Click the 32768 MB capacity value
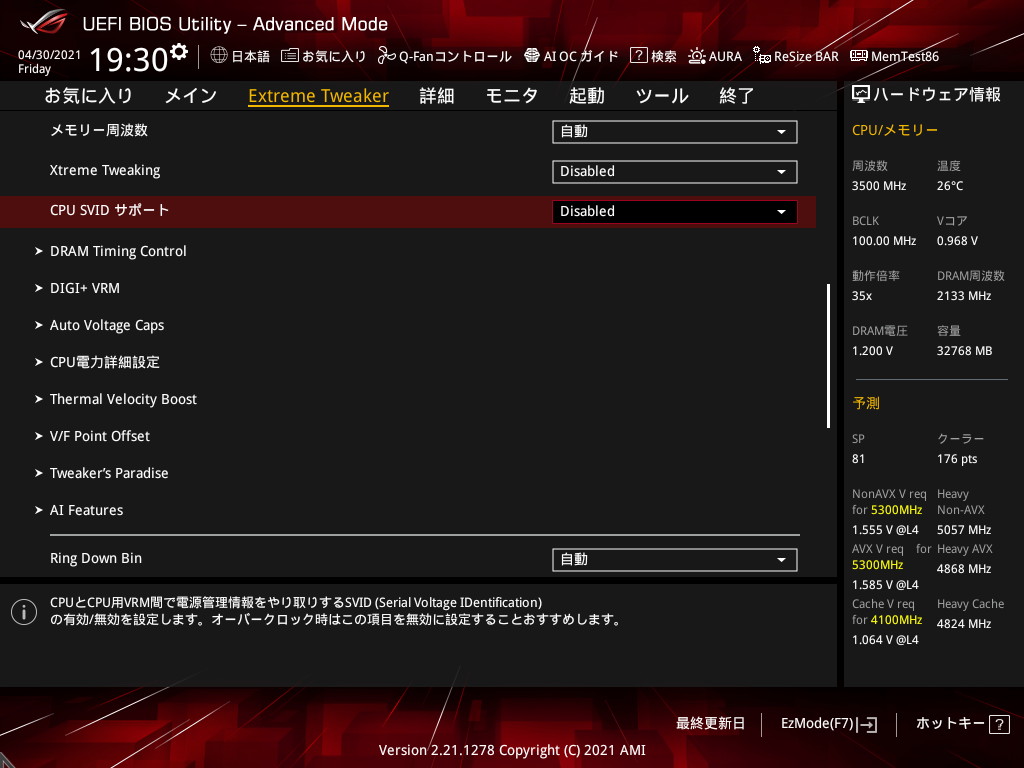The width and height of the screenshot is (1024, 768). [x=965, y=351]
